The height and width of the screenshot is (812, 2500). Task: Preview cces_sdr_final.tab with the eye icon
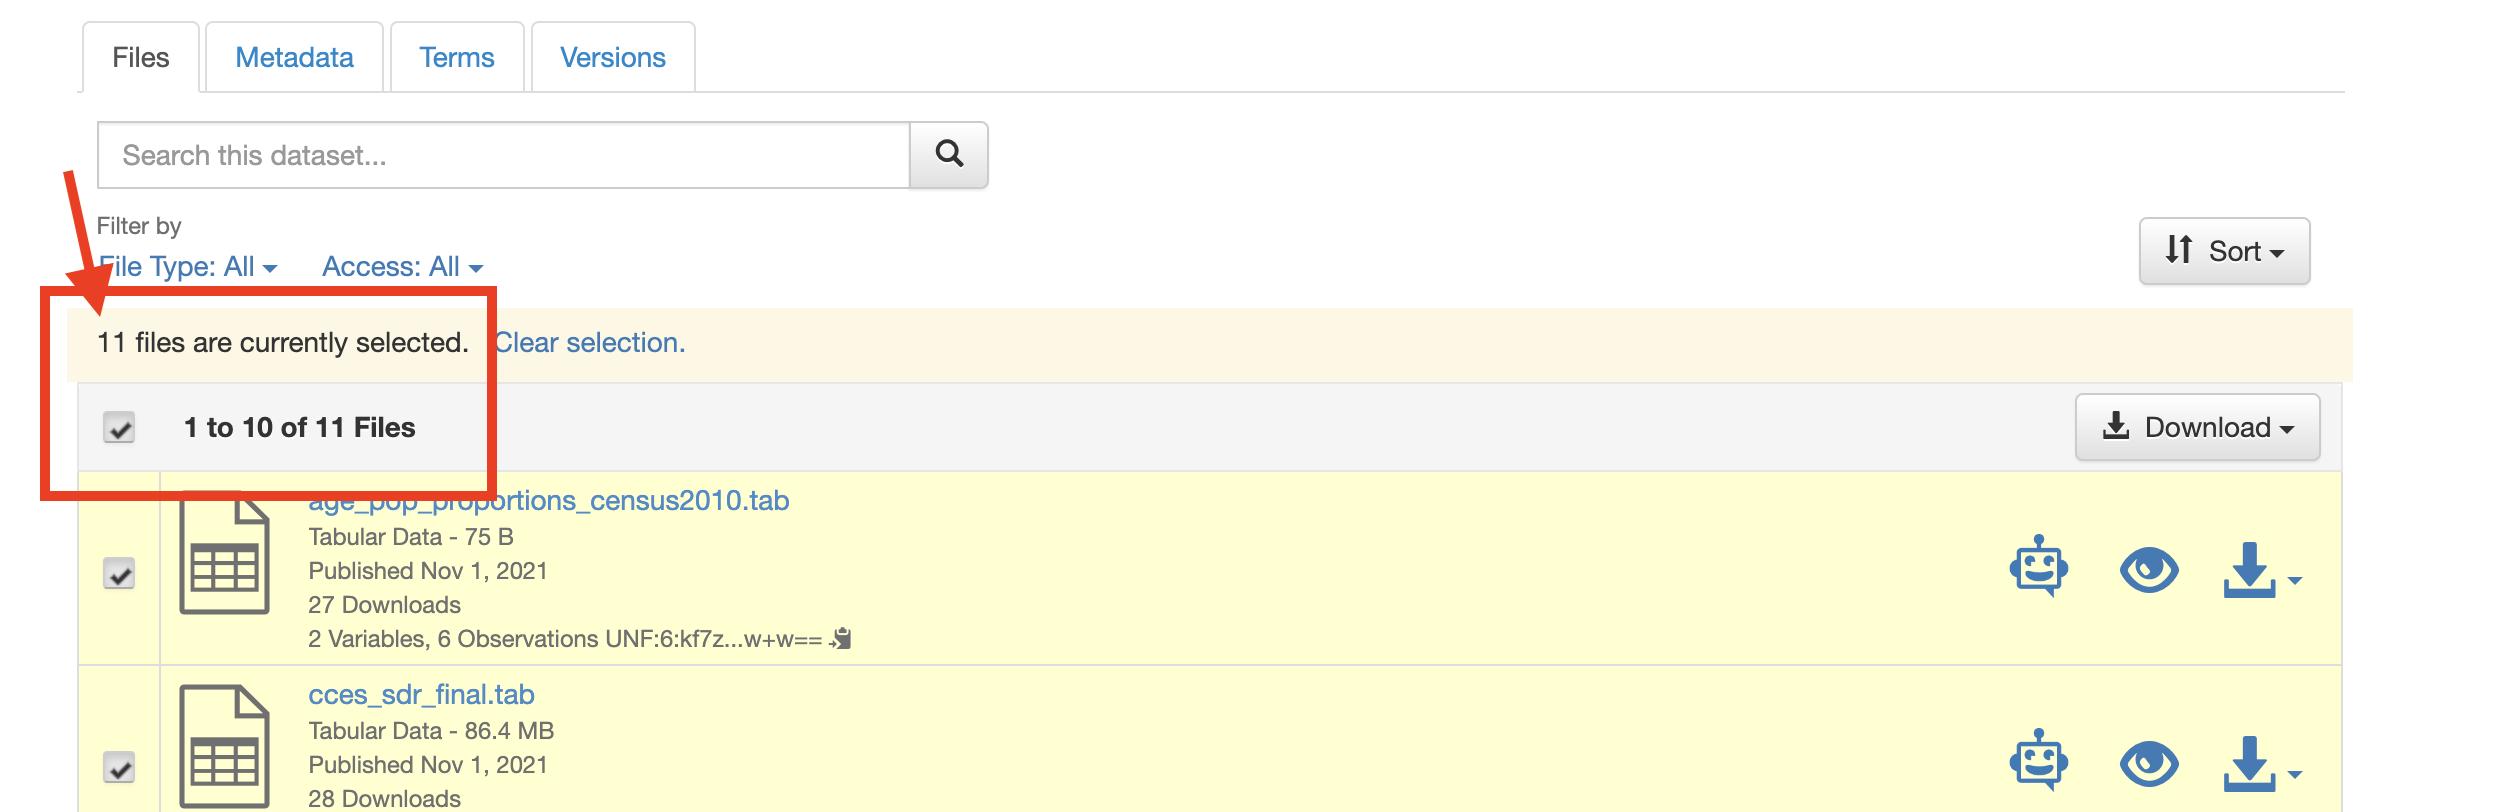[2148, 764]
